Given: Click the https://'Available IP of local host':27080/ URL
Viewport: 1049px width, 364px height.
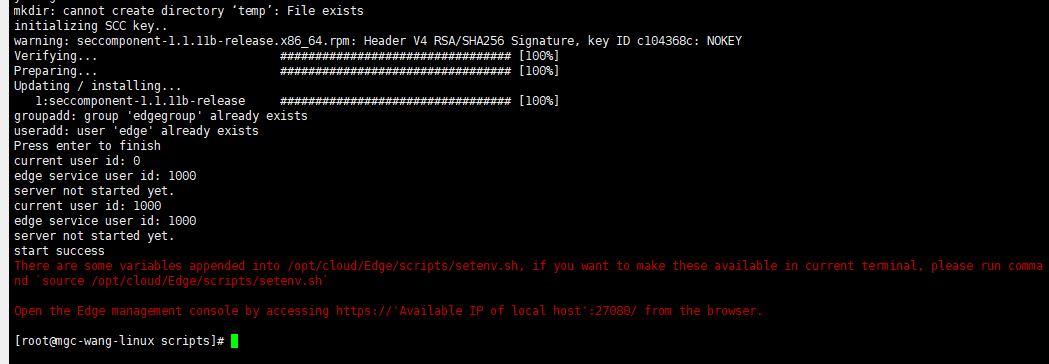Looking at the screenshot, I should click(x=488, y=311).
